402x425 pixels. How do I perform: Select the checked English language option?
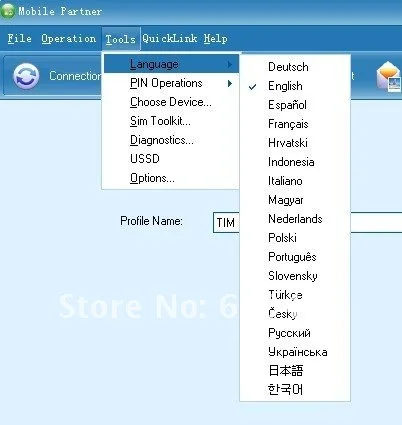(x=295, y=86)
